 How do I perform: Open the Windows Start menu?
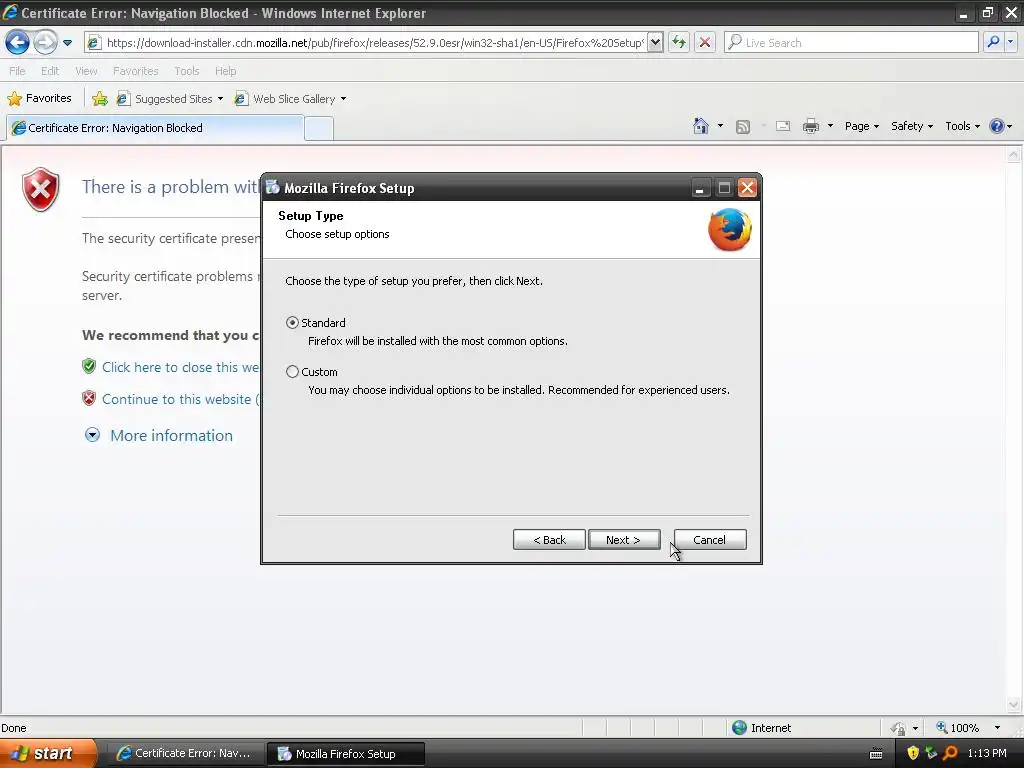[x=48, y=753]
